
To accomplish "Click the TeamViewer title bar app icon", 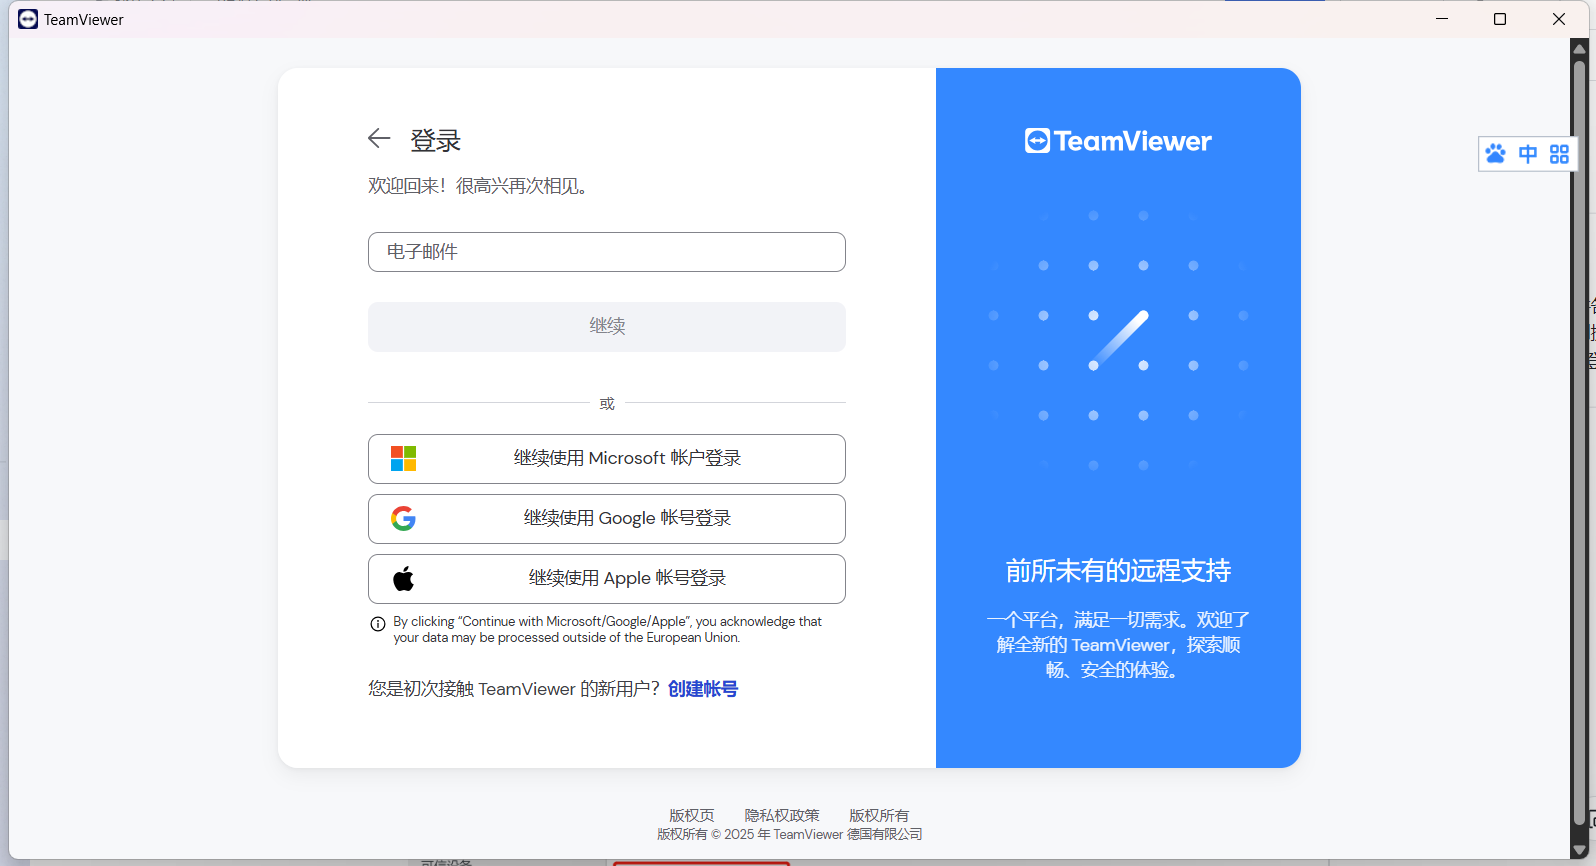I will [28, 19].
